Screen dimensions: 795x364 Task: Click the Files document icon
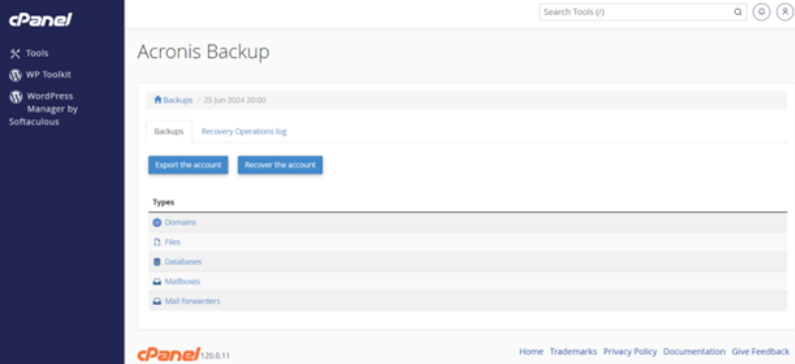(x=157, y=242)
